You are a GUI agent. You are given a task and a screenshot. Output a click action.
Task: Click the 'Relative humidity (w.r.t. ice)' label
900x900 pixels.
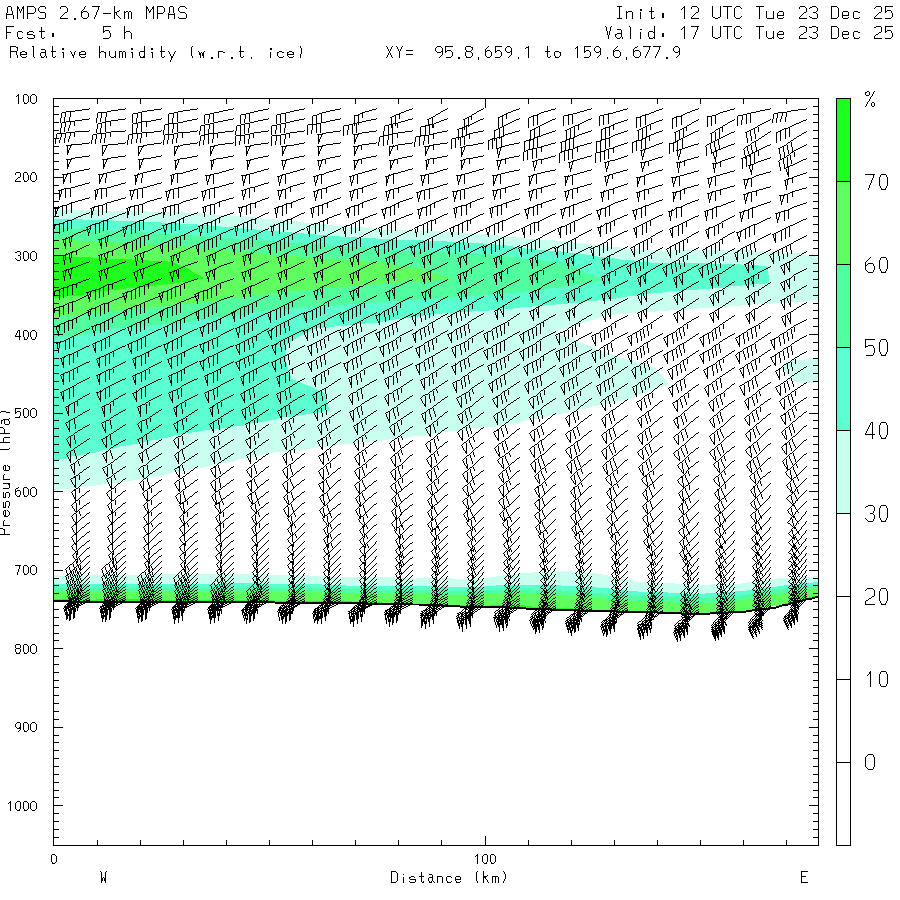tap(157, 52)
